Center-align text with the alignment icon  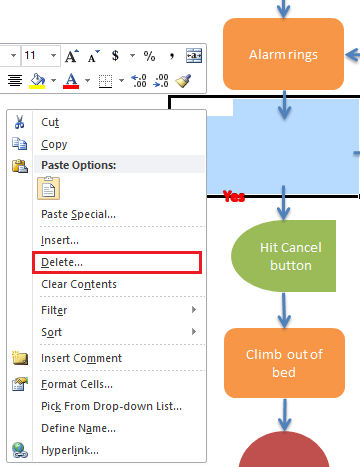coord(15,80)
